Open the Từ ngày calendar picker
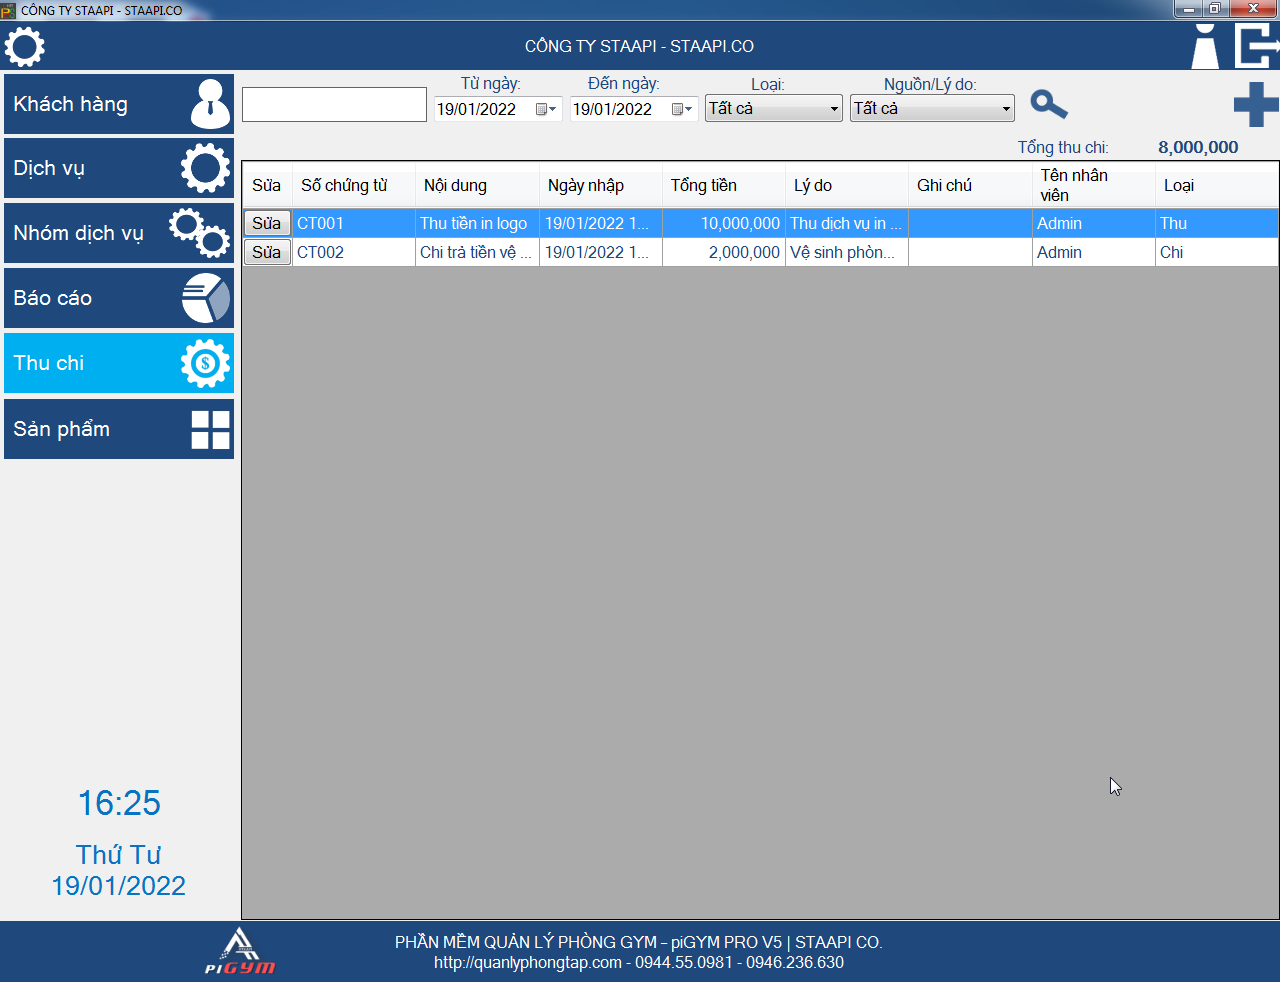The height and width of the screenshot is (982, 1280). [546, 109]
